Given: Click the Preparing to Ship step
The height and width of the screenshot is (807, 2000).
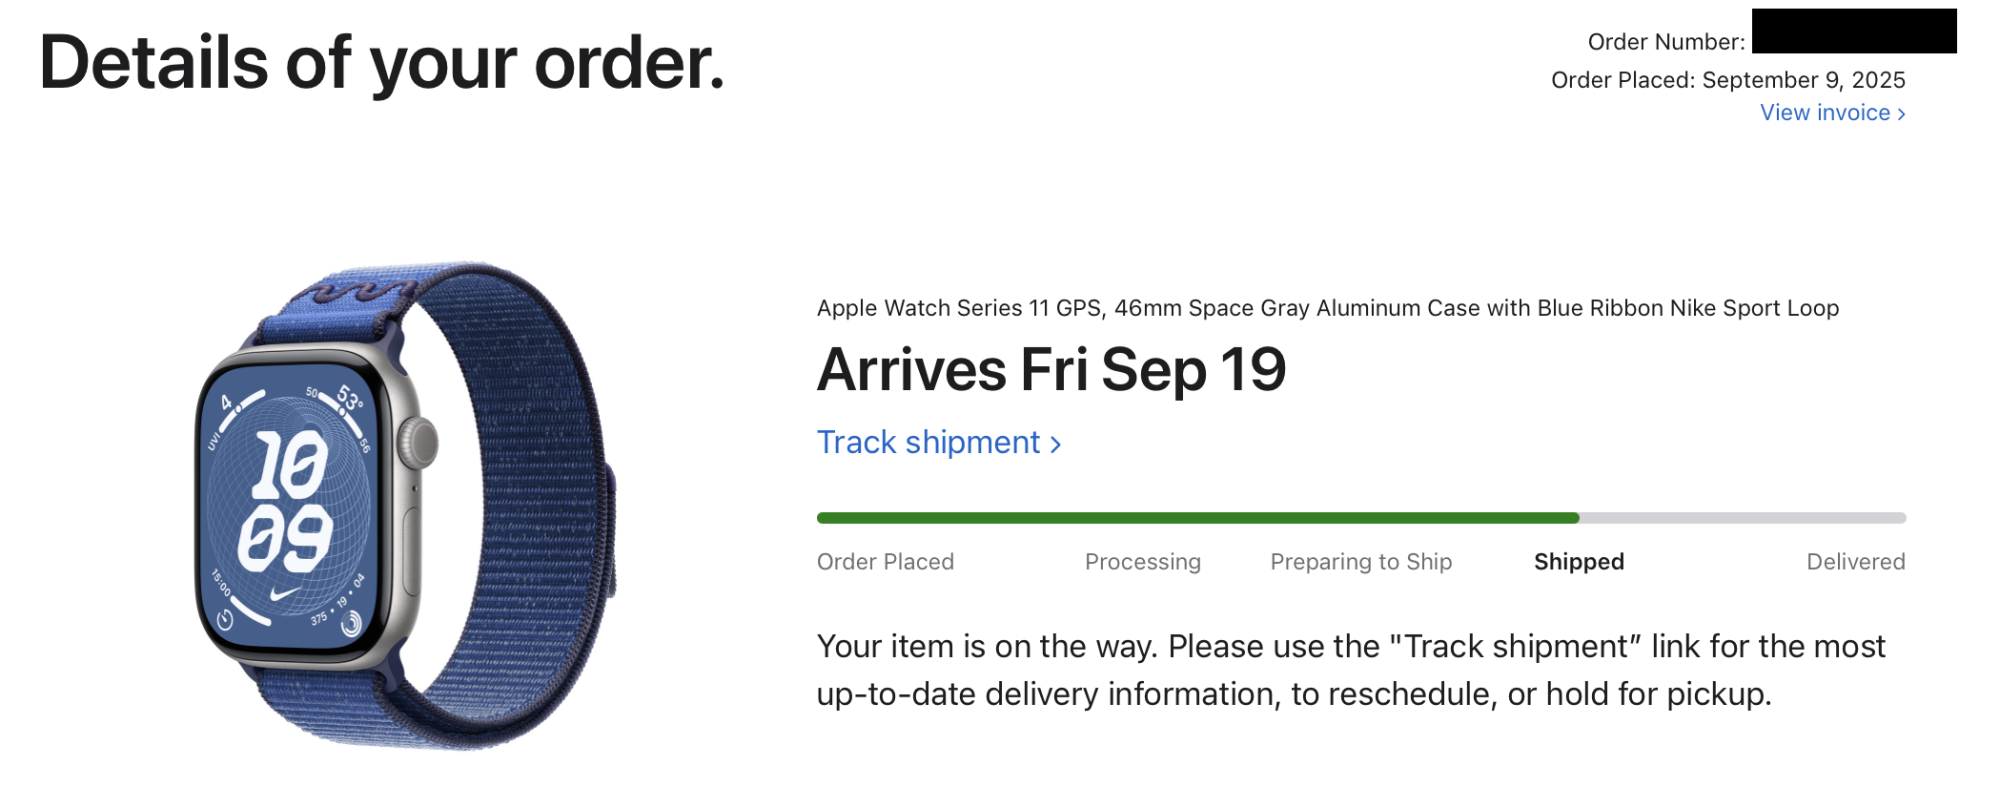Looking at the screenshot, I should (1360, 562).
